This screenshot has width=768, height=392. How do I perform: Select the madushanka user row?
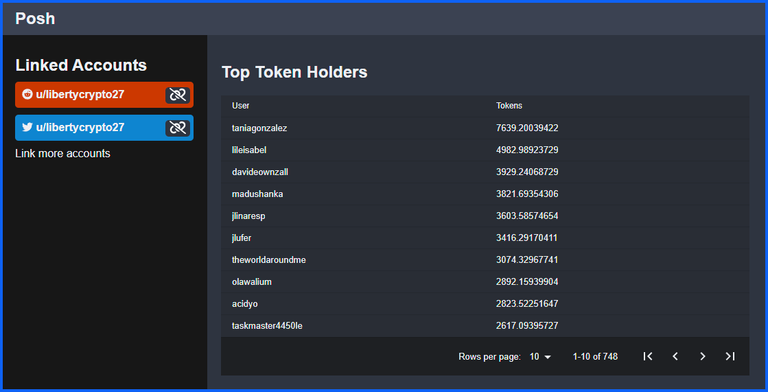[x=485, y=194]
